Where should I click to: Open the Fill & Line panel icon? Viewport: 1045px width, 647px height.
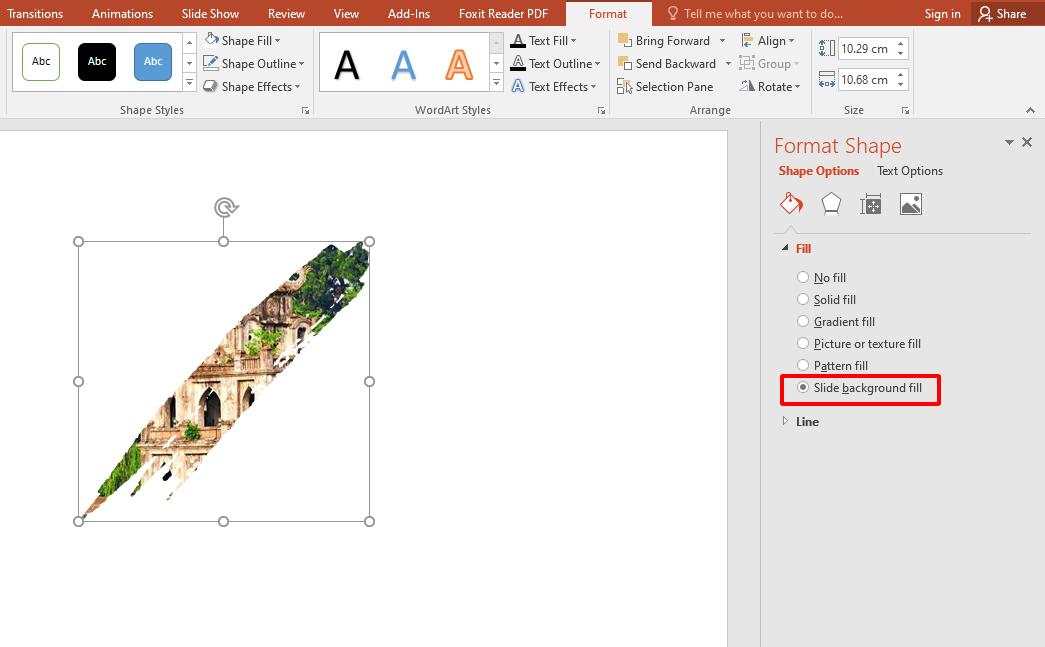click(791, 203)
